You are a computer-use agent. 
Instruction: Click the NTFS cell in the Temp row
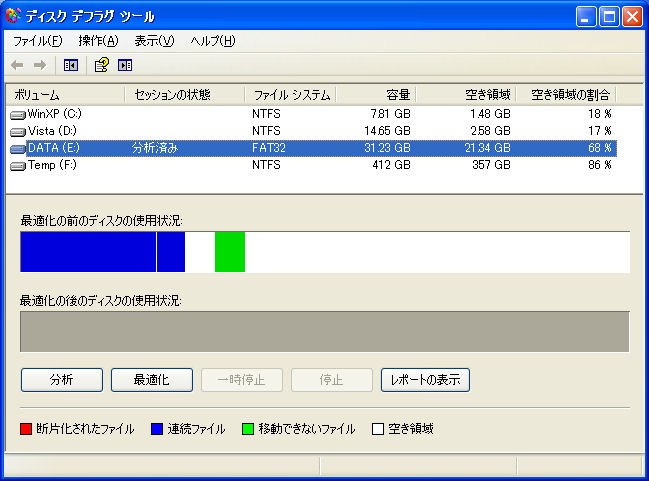(x=266, y=165)
